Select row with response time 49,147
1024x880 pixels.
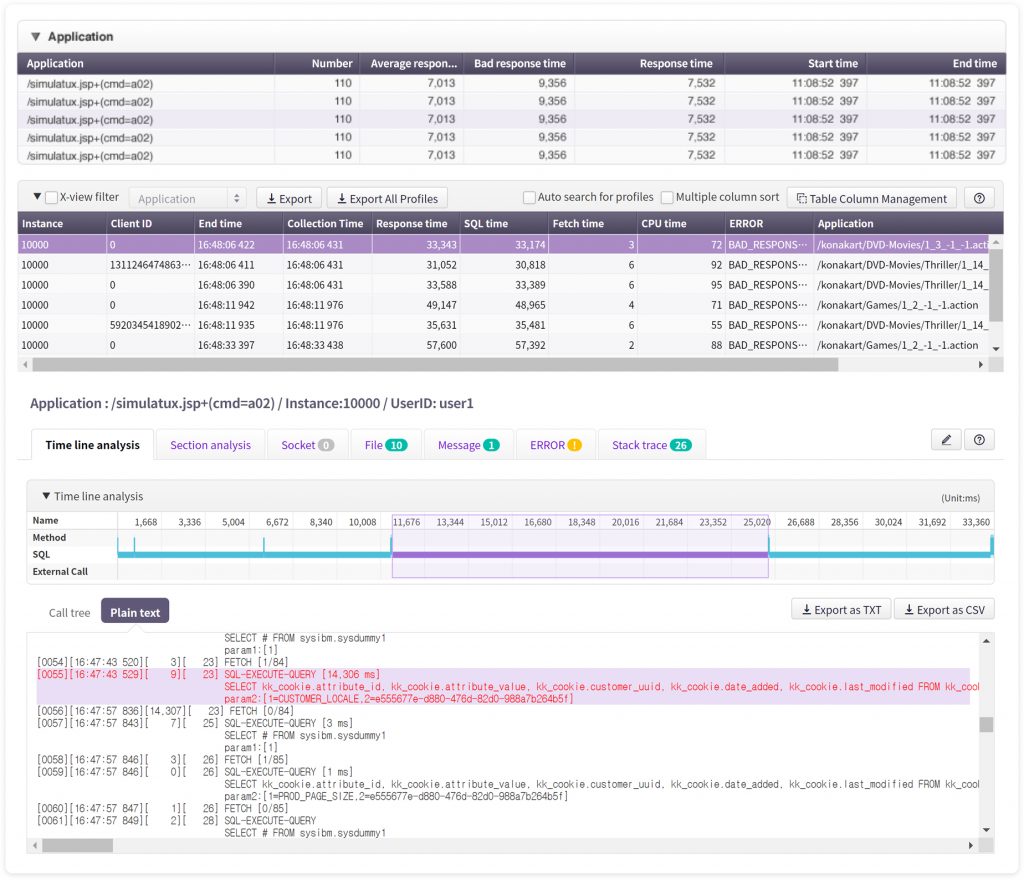(504, 305)
